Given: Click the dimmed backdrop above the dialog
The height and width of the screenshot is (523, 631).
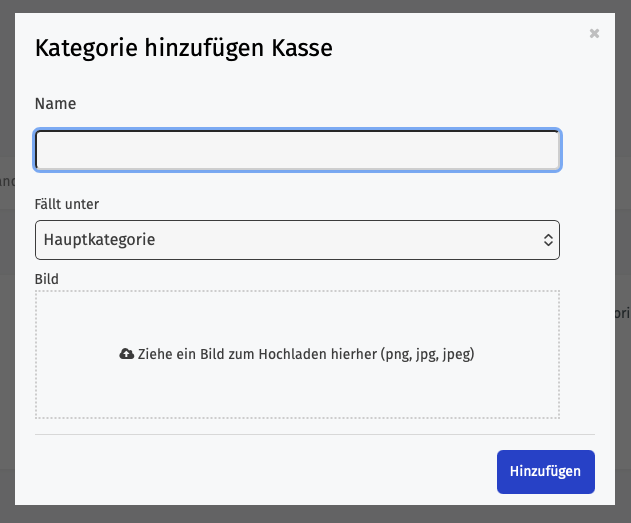Looking at the screenshot, I should click(x=316, y=6).
